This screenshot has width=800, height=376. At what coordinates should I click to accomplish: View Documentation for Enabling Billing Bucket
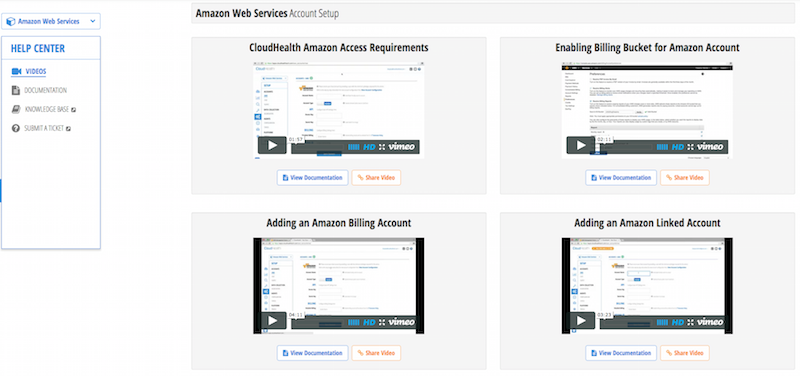coord(621,178)
